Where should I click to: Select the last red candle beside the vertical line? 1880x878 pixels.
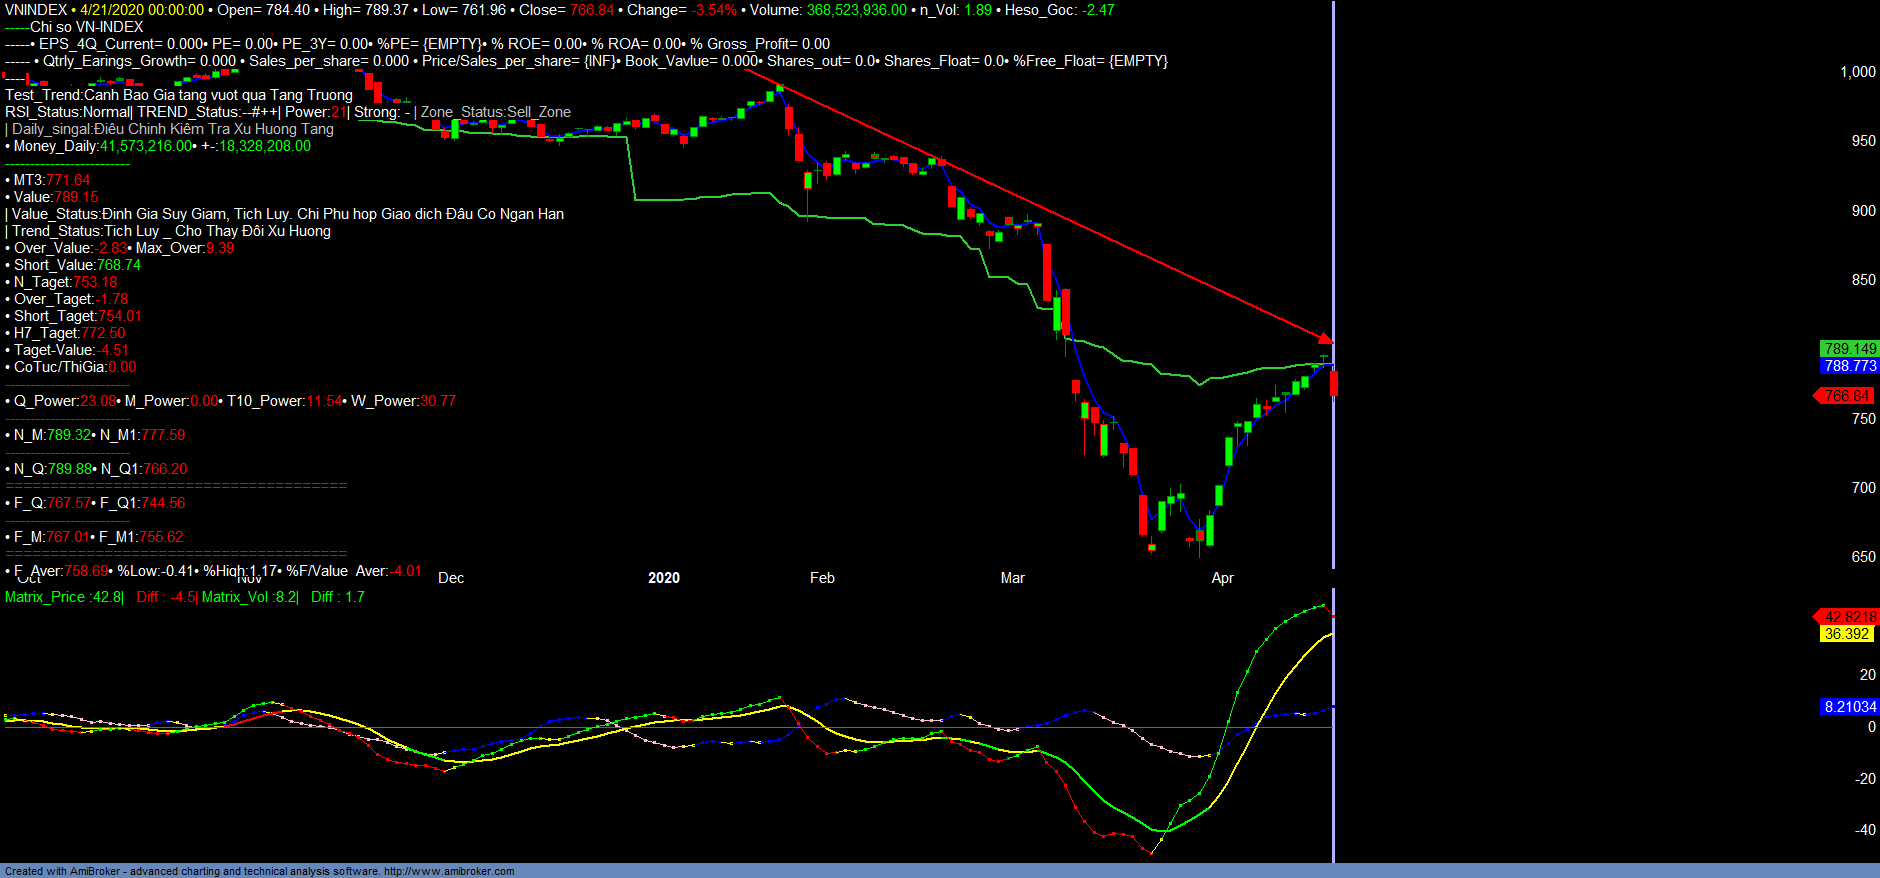click(1334, 383)
